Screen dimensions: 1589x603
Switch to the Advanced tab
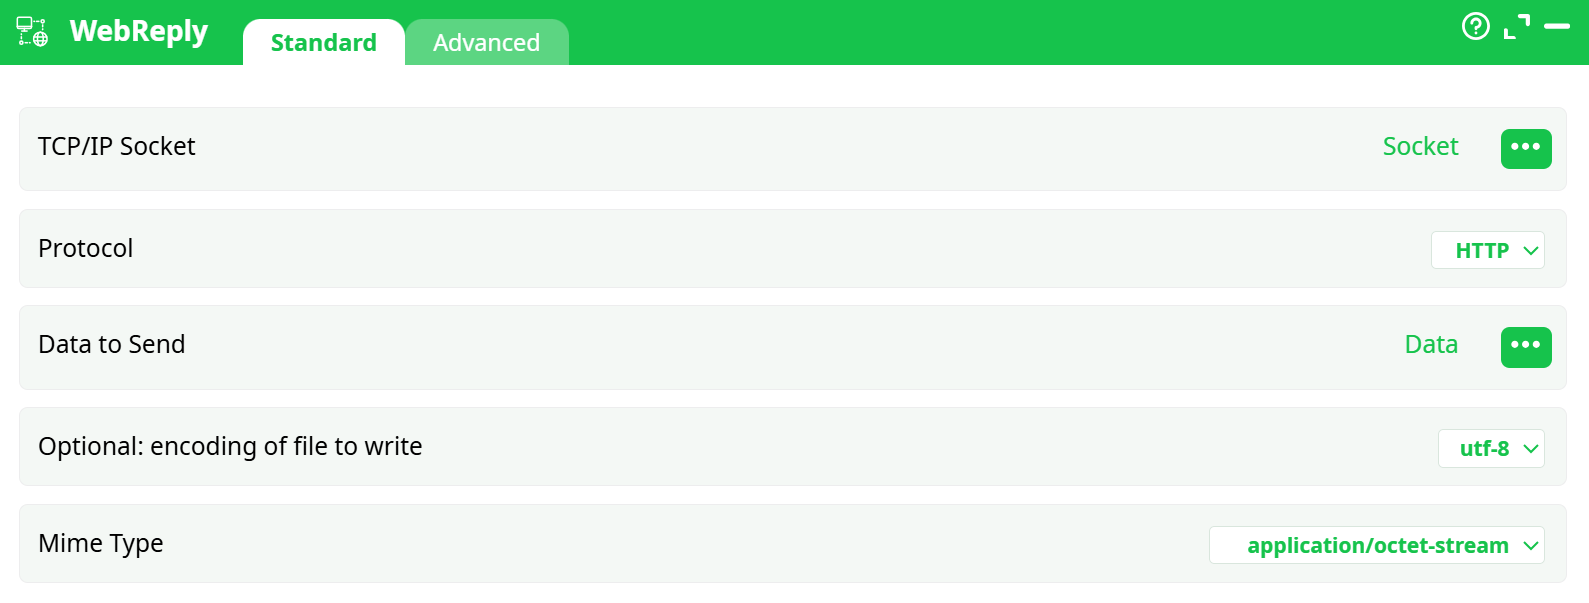point(486,43)
